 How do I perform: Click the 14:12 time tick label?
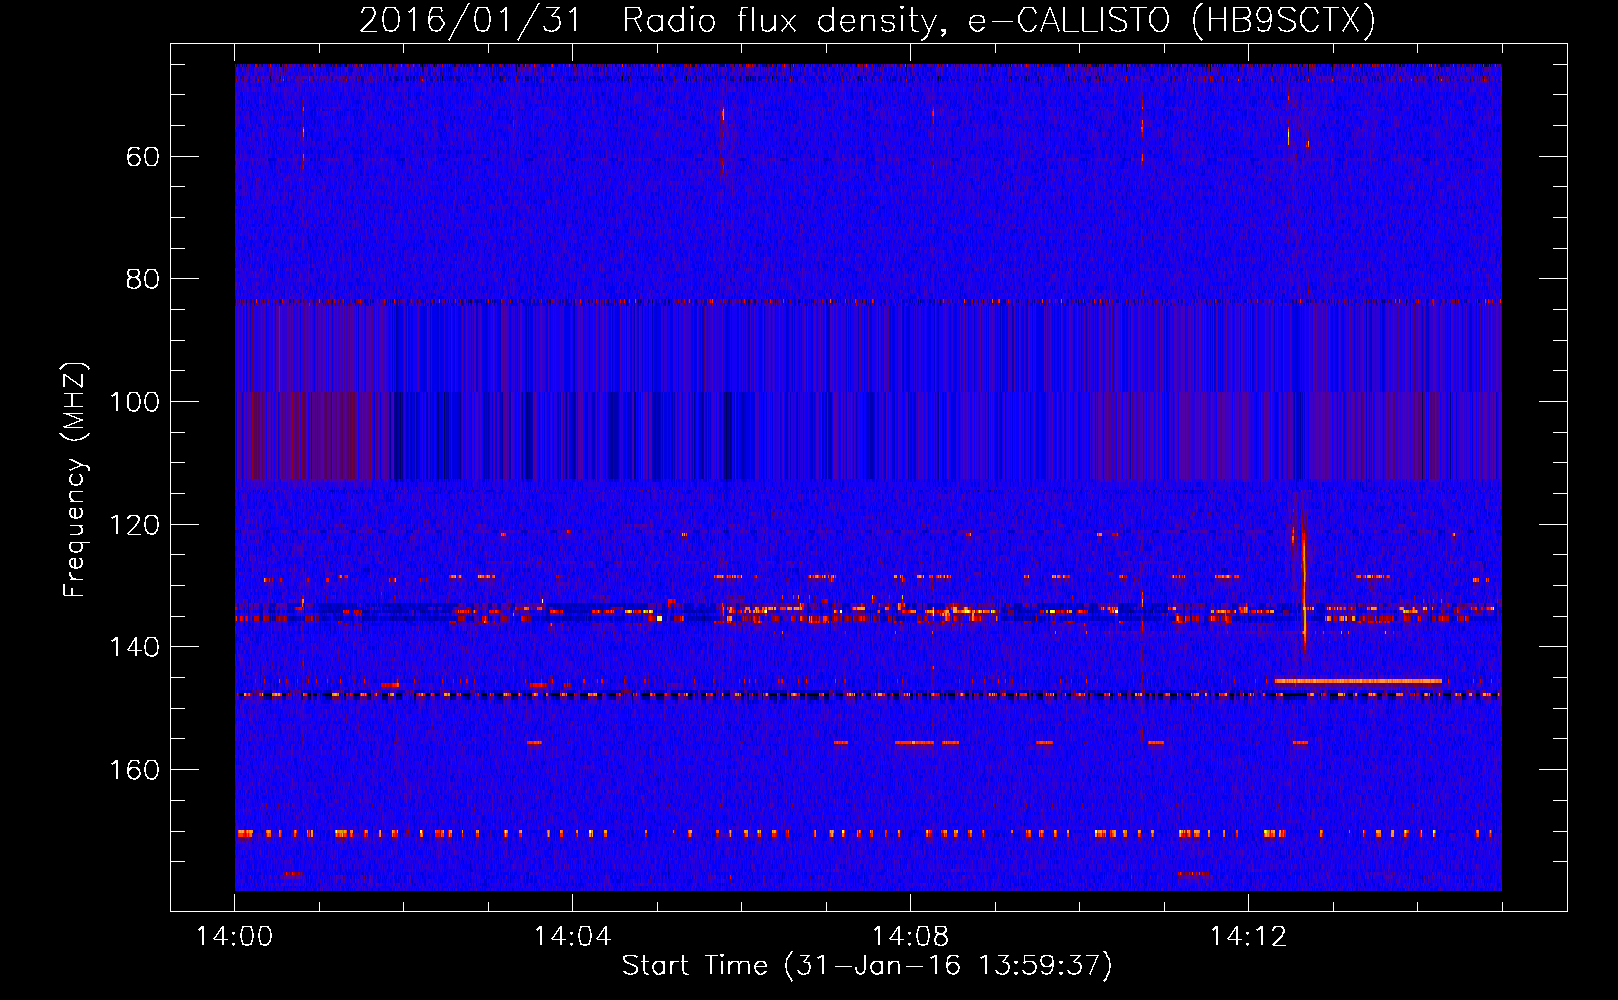click(x=1248, y=936)
